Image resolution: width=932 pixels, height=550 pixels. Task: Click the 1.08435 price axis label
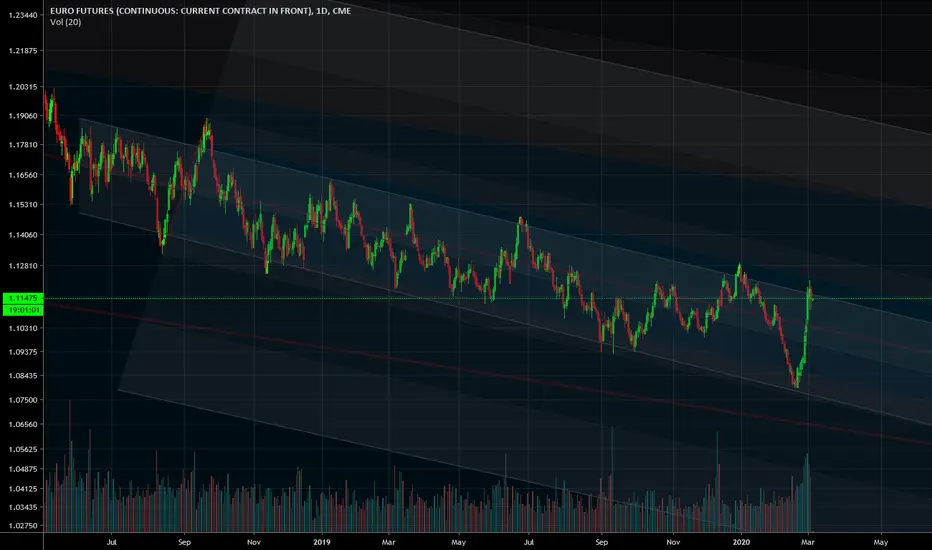[23, 375]
